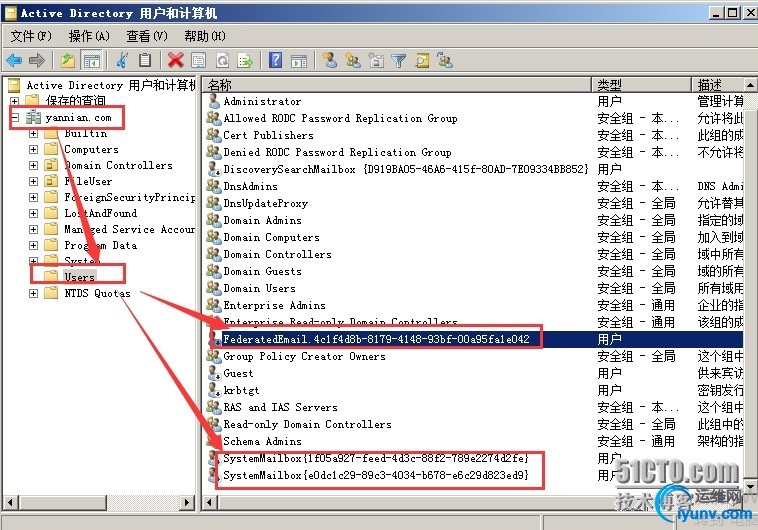
Task: Click the clipboard Copy toolbar icon
Action: (x=145, y=60)
